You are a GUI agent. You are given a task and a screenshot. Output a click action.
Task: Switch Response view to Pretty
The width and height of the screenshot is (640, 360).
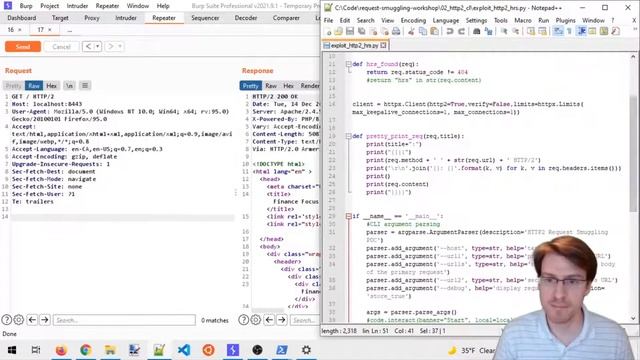[250, 86]
